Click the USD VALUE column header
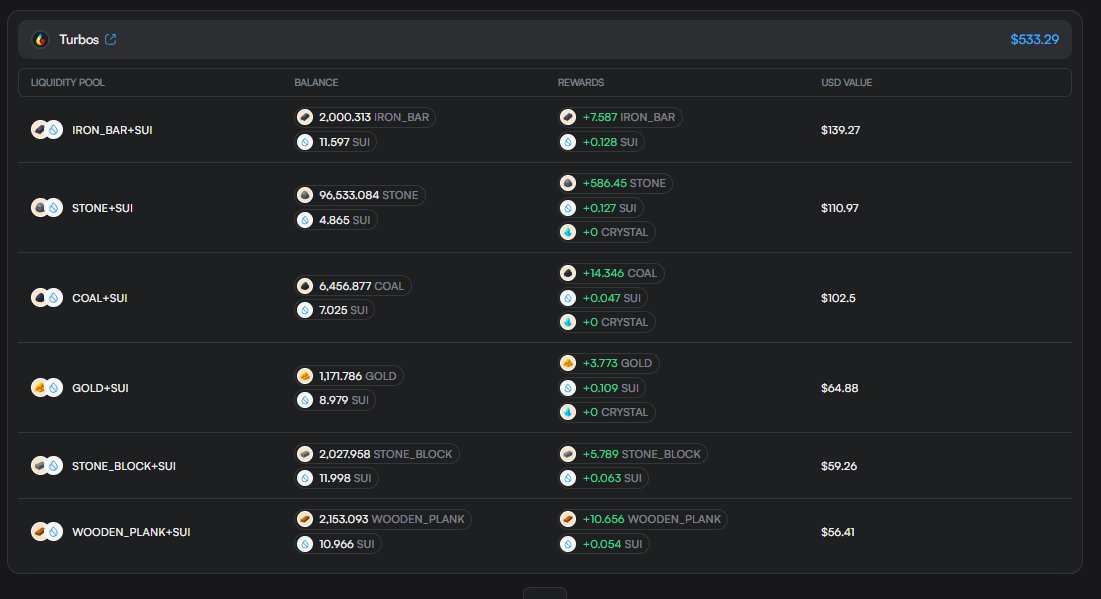Viewport: 1101px width, 599px height. [x=847, y=82]
